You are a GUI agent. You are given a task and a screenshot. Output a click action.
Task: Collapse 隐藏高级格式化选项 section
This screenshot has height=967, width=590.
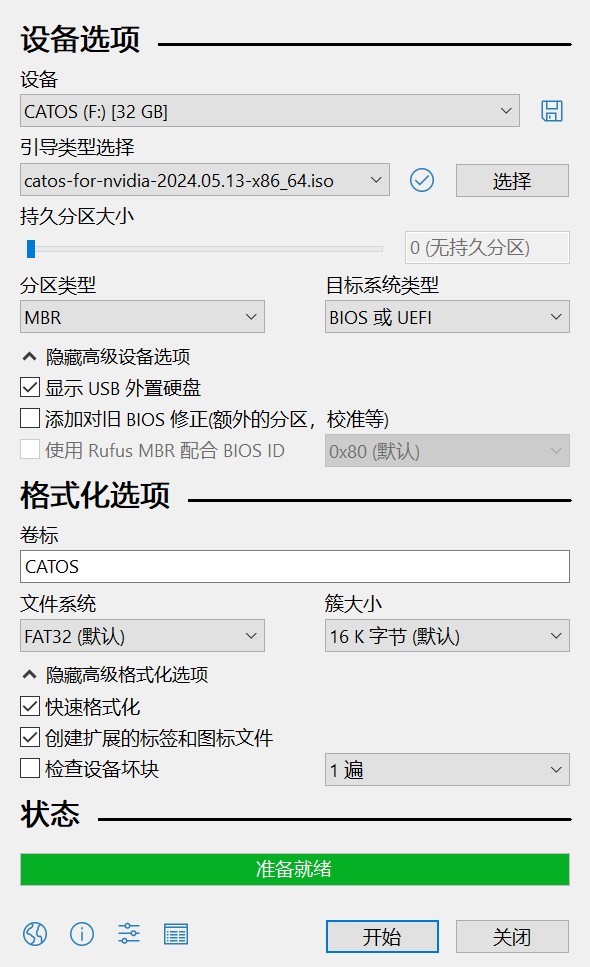click(x=115, y=675)
